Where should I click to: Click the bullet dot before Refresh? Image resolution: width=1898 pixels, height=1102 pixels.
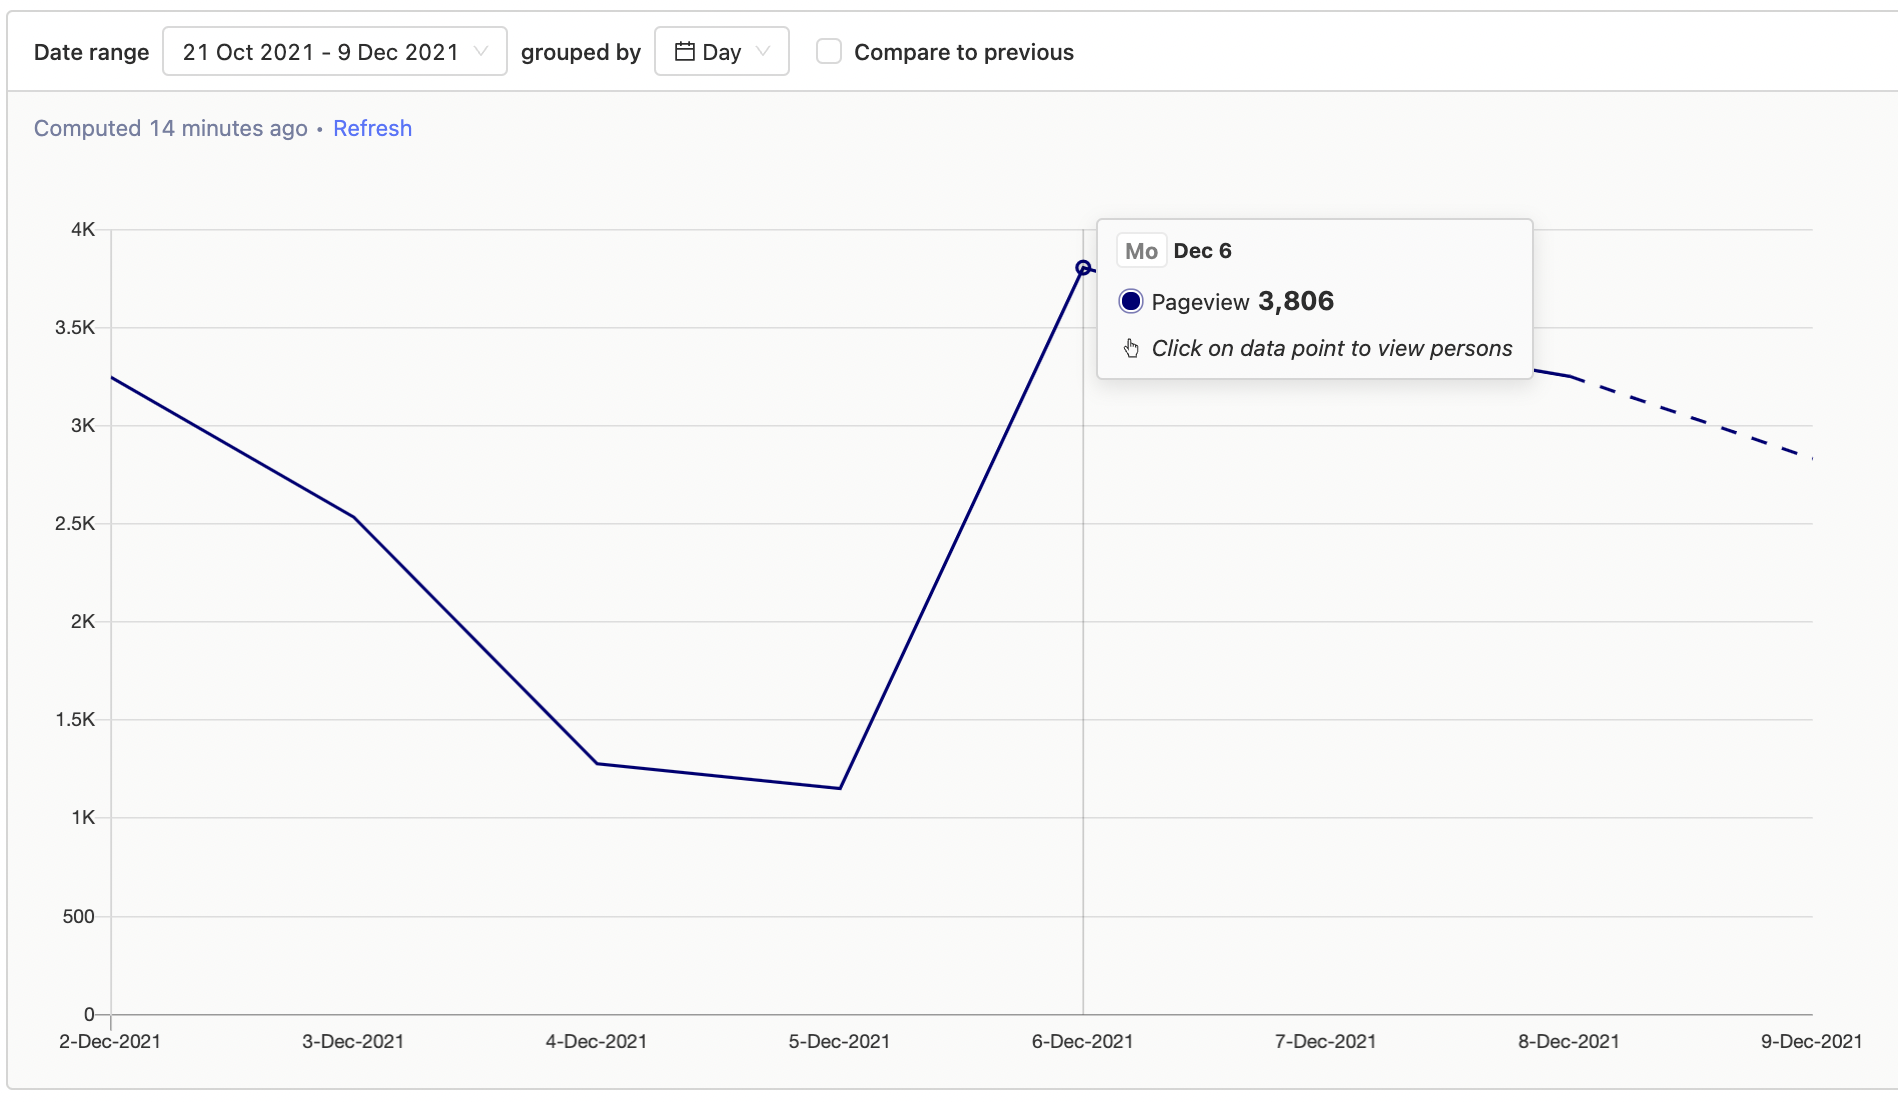point(319,129)
